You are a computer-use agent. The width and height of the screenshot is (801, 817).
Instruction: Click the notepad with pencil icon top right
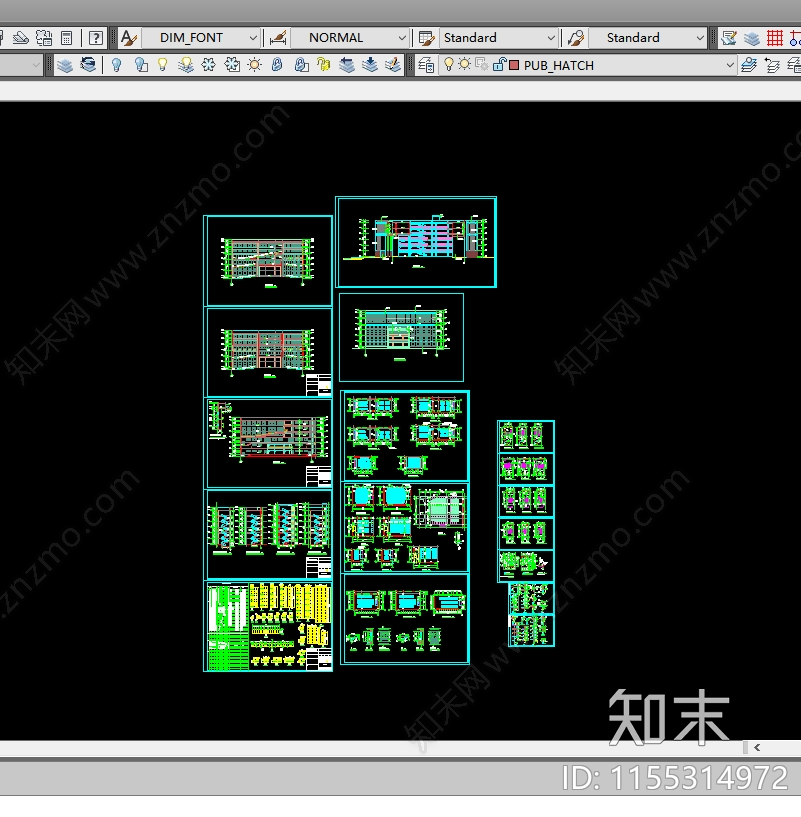[x=729, y=38]
